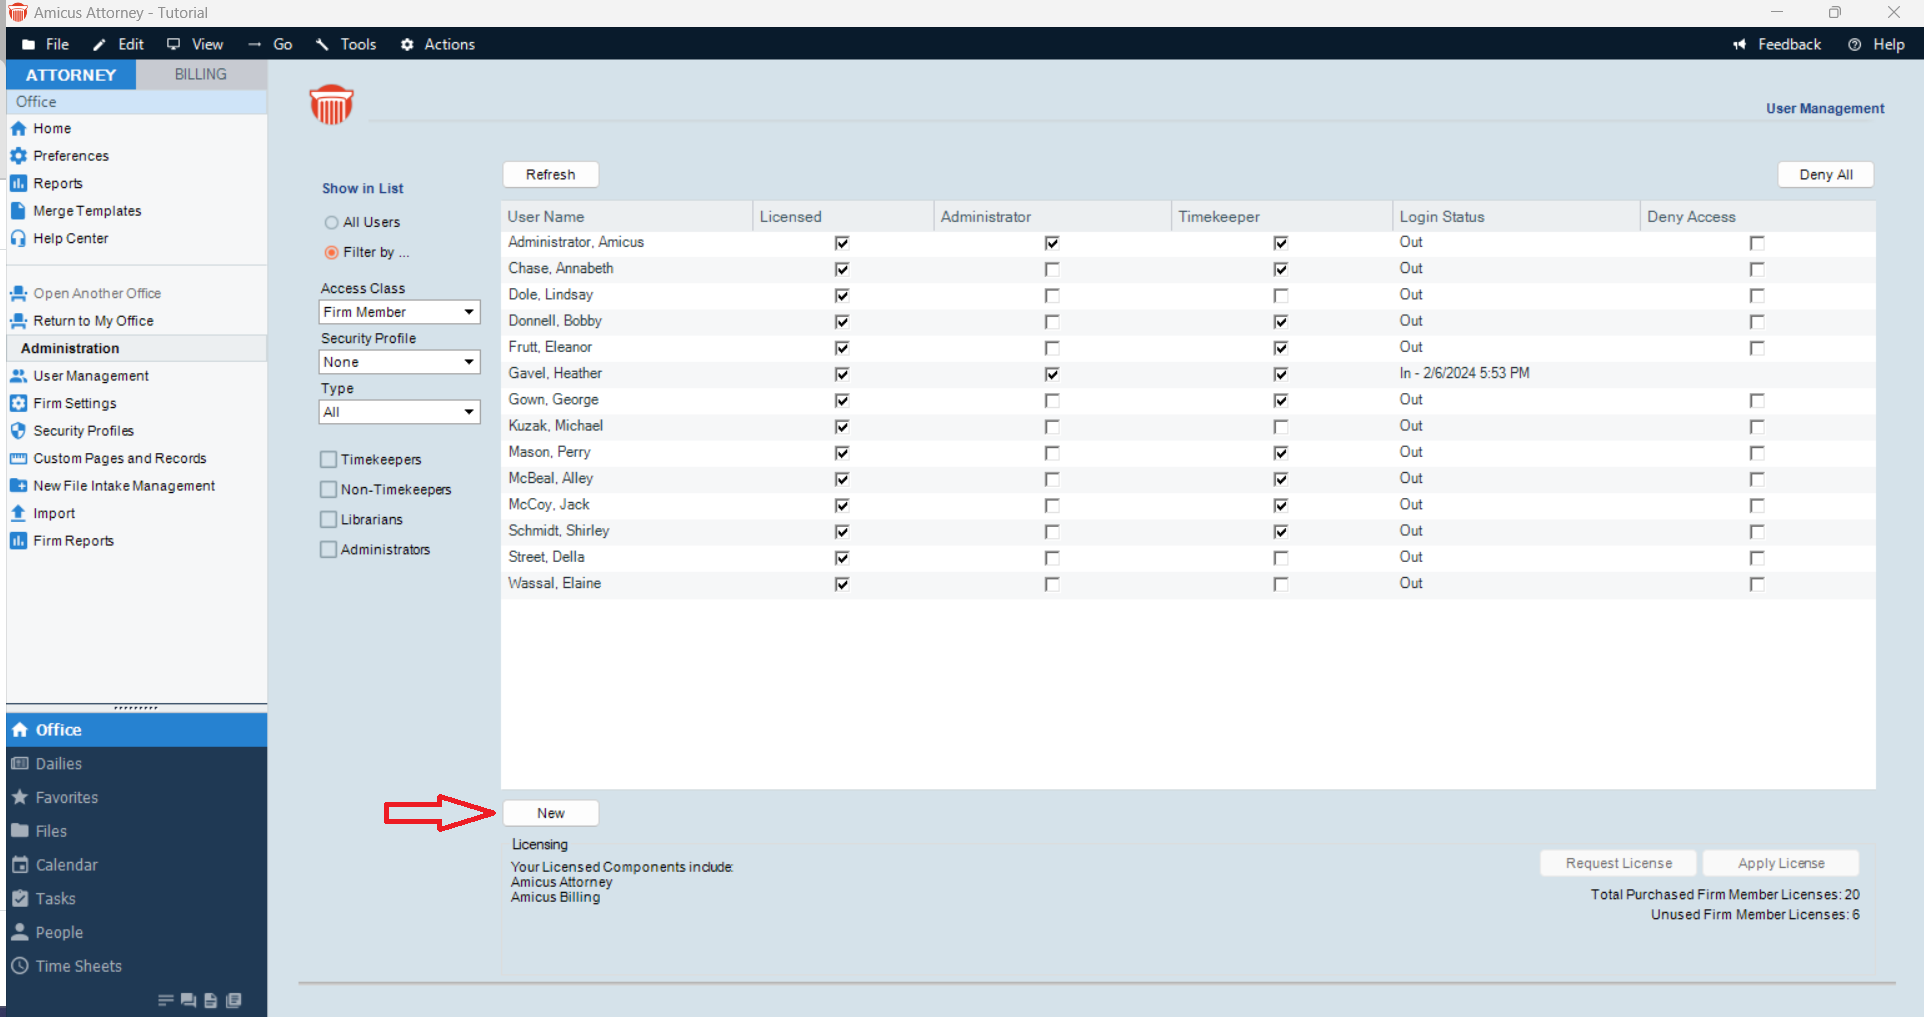Click the chat bubbles icon at sidebar bottom
The height and width of the screenshot is (1017, 1924).
pyautogui.click(x=188, y=1001)
